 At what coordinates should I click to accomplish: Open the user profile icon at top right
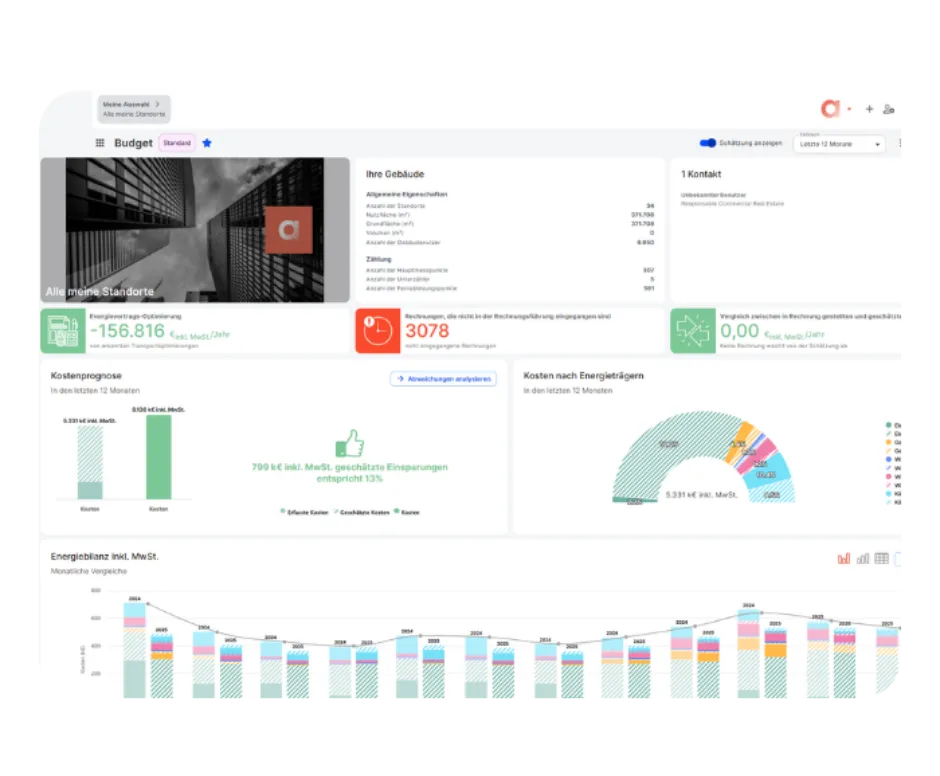[889, 109]
